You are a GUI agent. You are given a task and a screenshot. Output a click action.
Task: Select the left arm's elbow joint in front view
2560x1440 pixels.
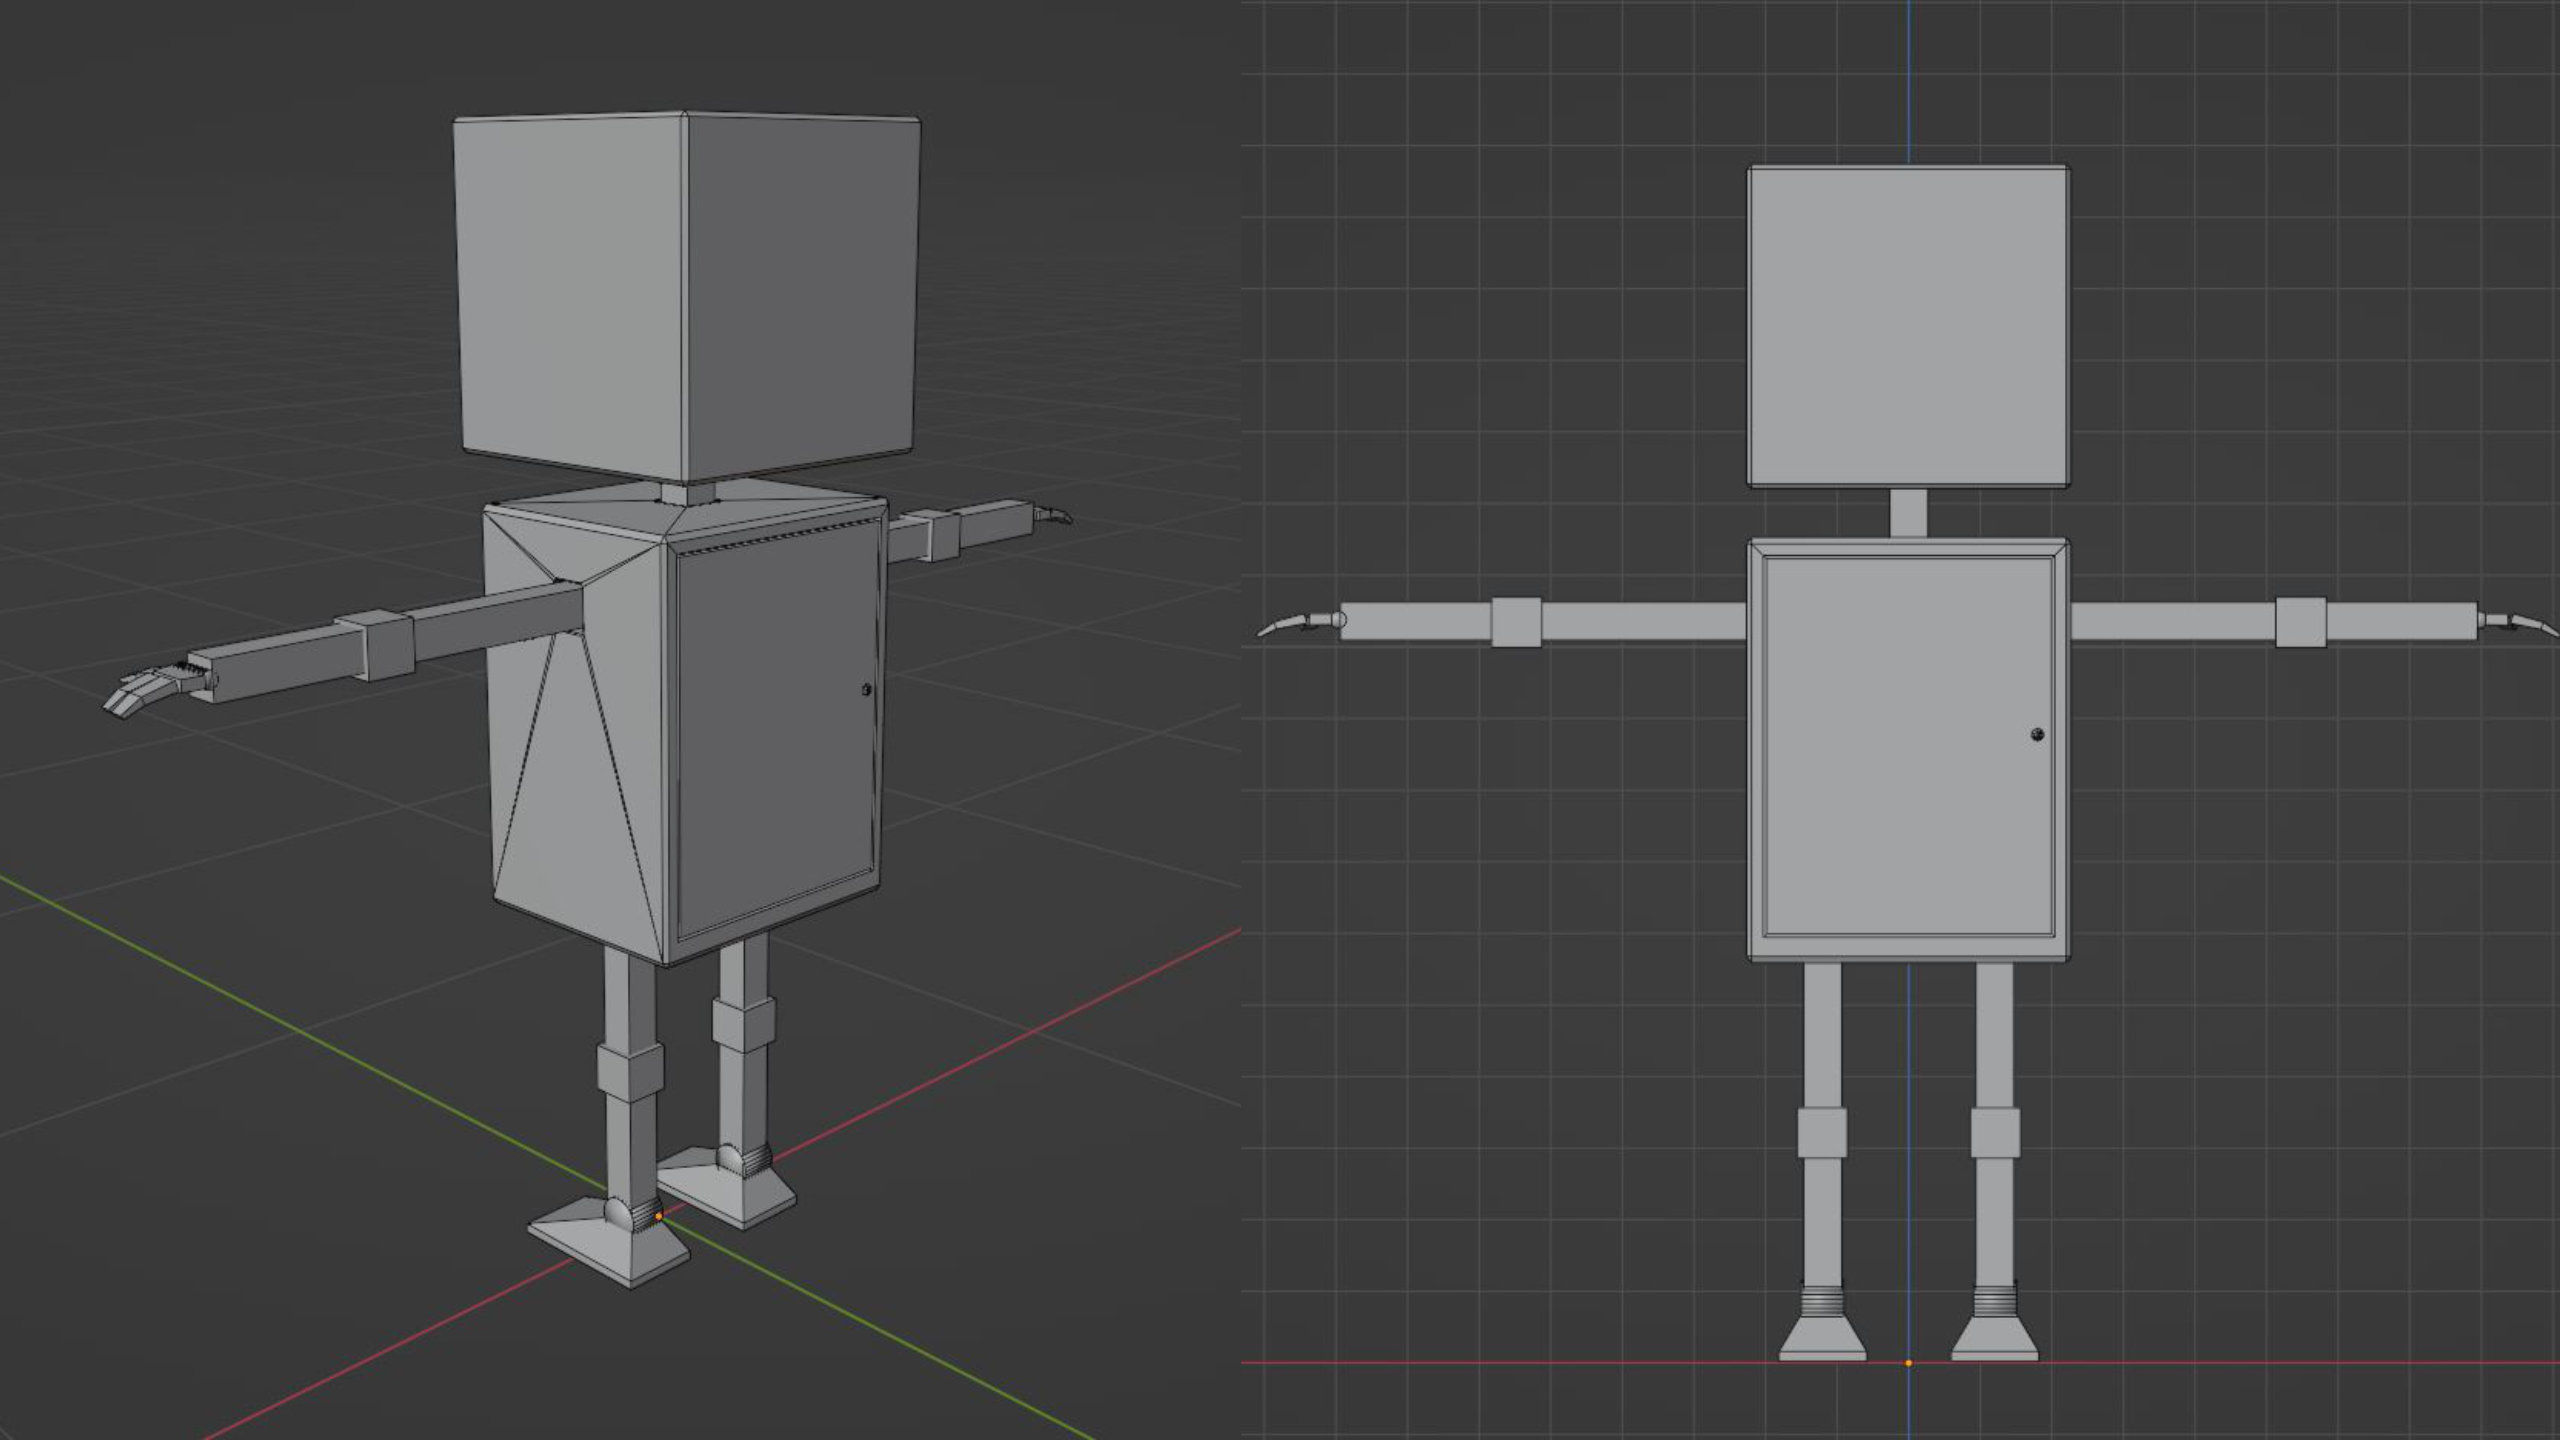pyautogui.click(x=1516, y=621)
